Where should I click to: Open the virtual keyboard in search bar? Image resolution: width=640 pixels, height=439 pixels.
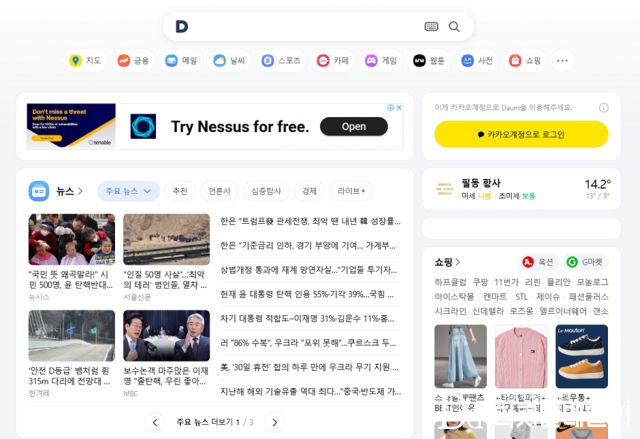(x=431, y=27)
